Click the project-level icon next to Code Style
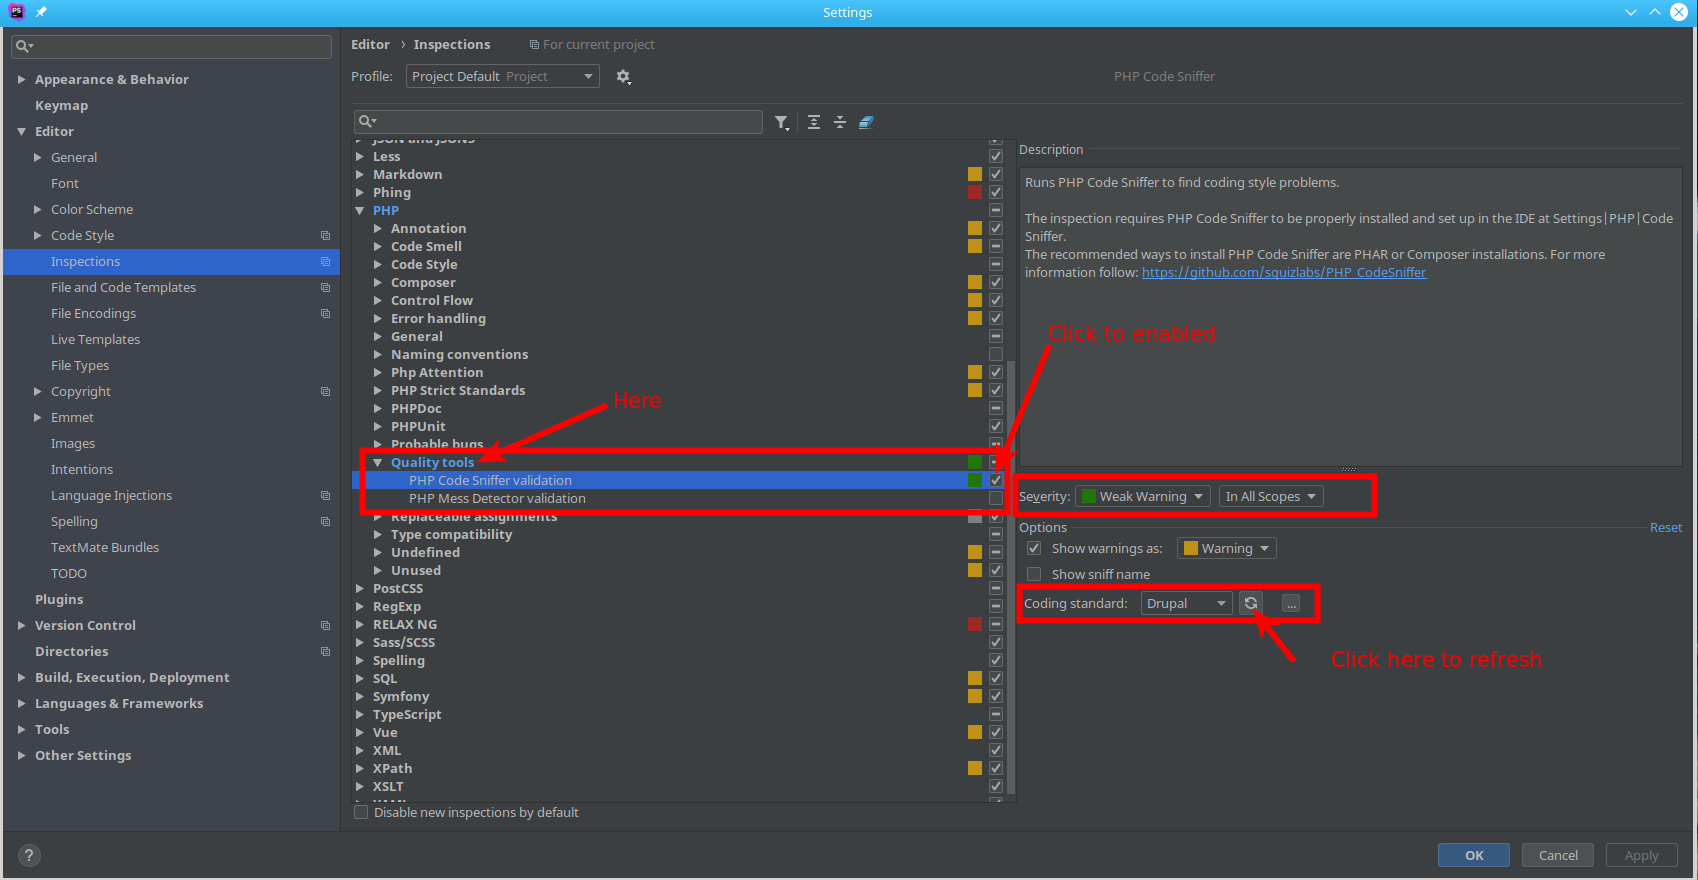Viewport: 1698px width, 880px height. [325, 235]
